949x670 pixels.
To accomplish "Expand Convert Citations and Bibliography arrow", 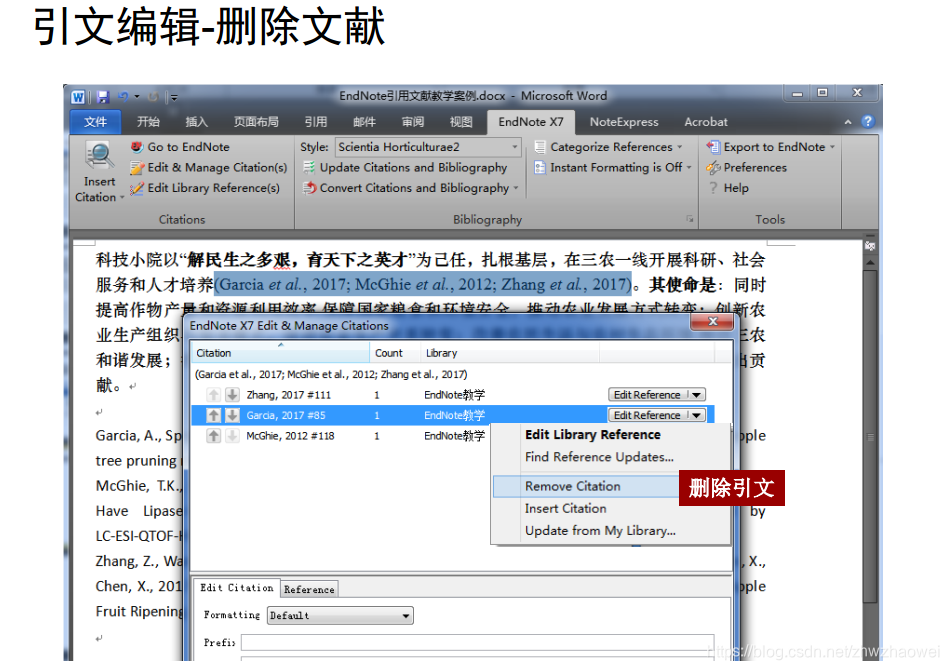I will point(516,188).
